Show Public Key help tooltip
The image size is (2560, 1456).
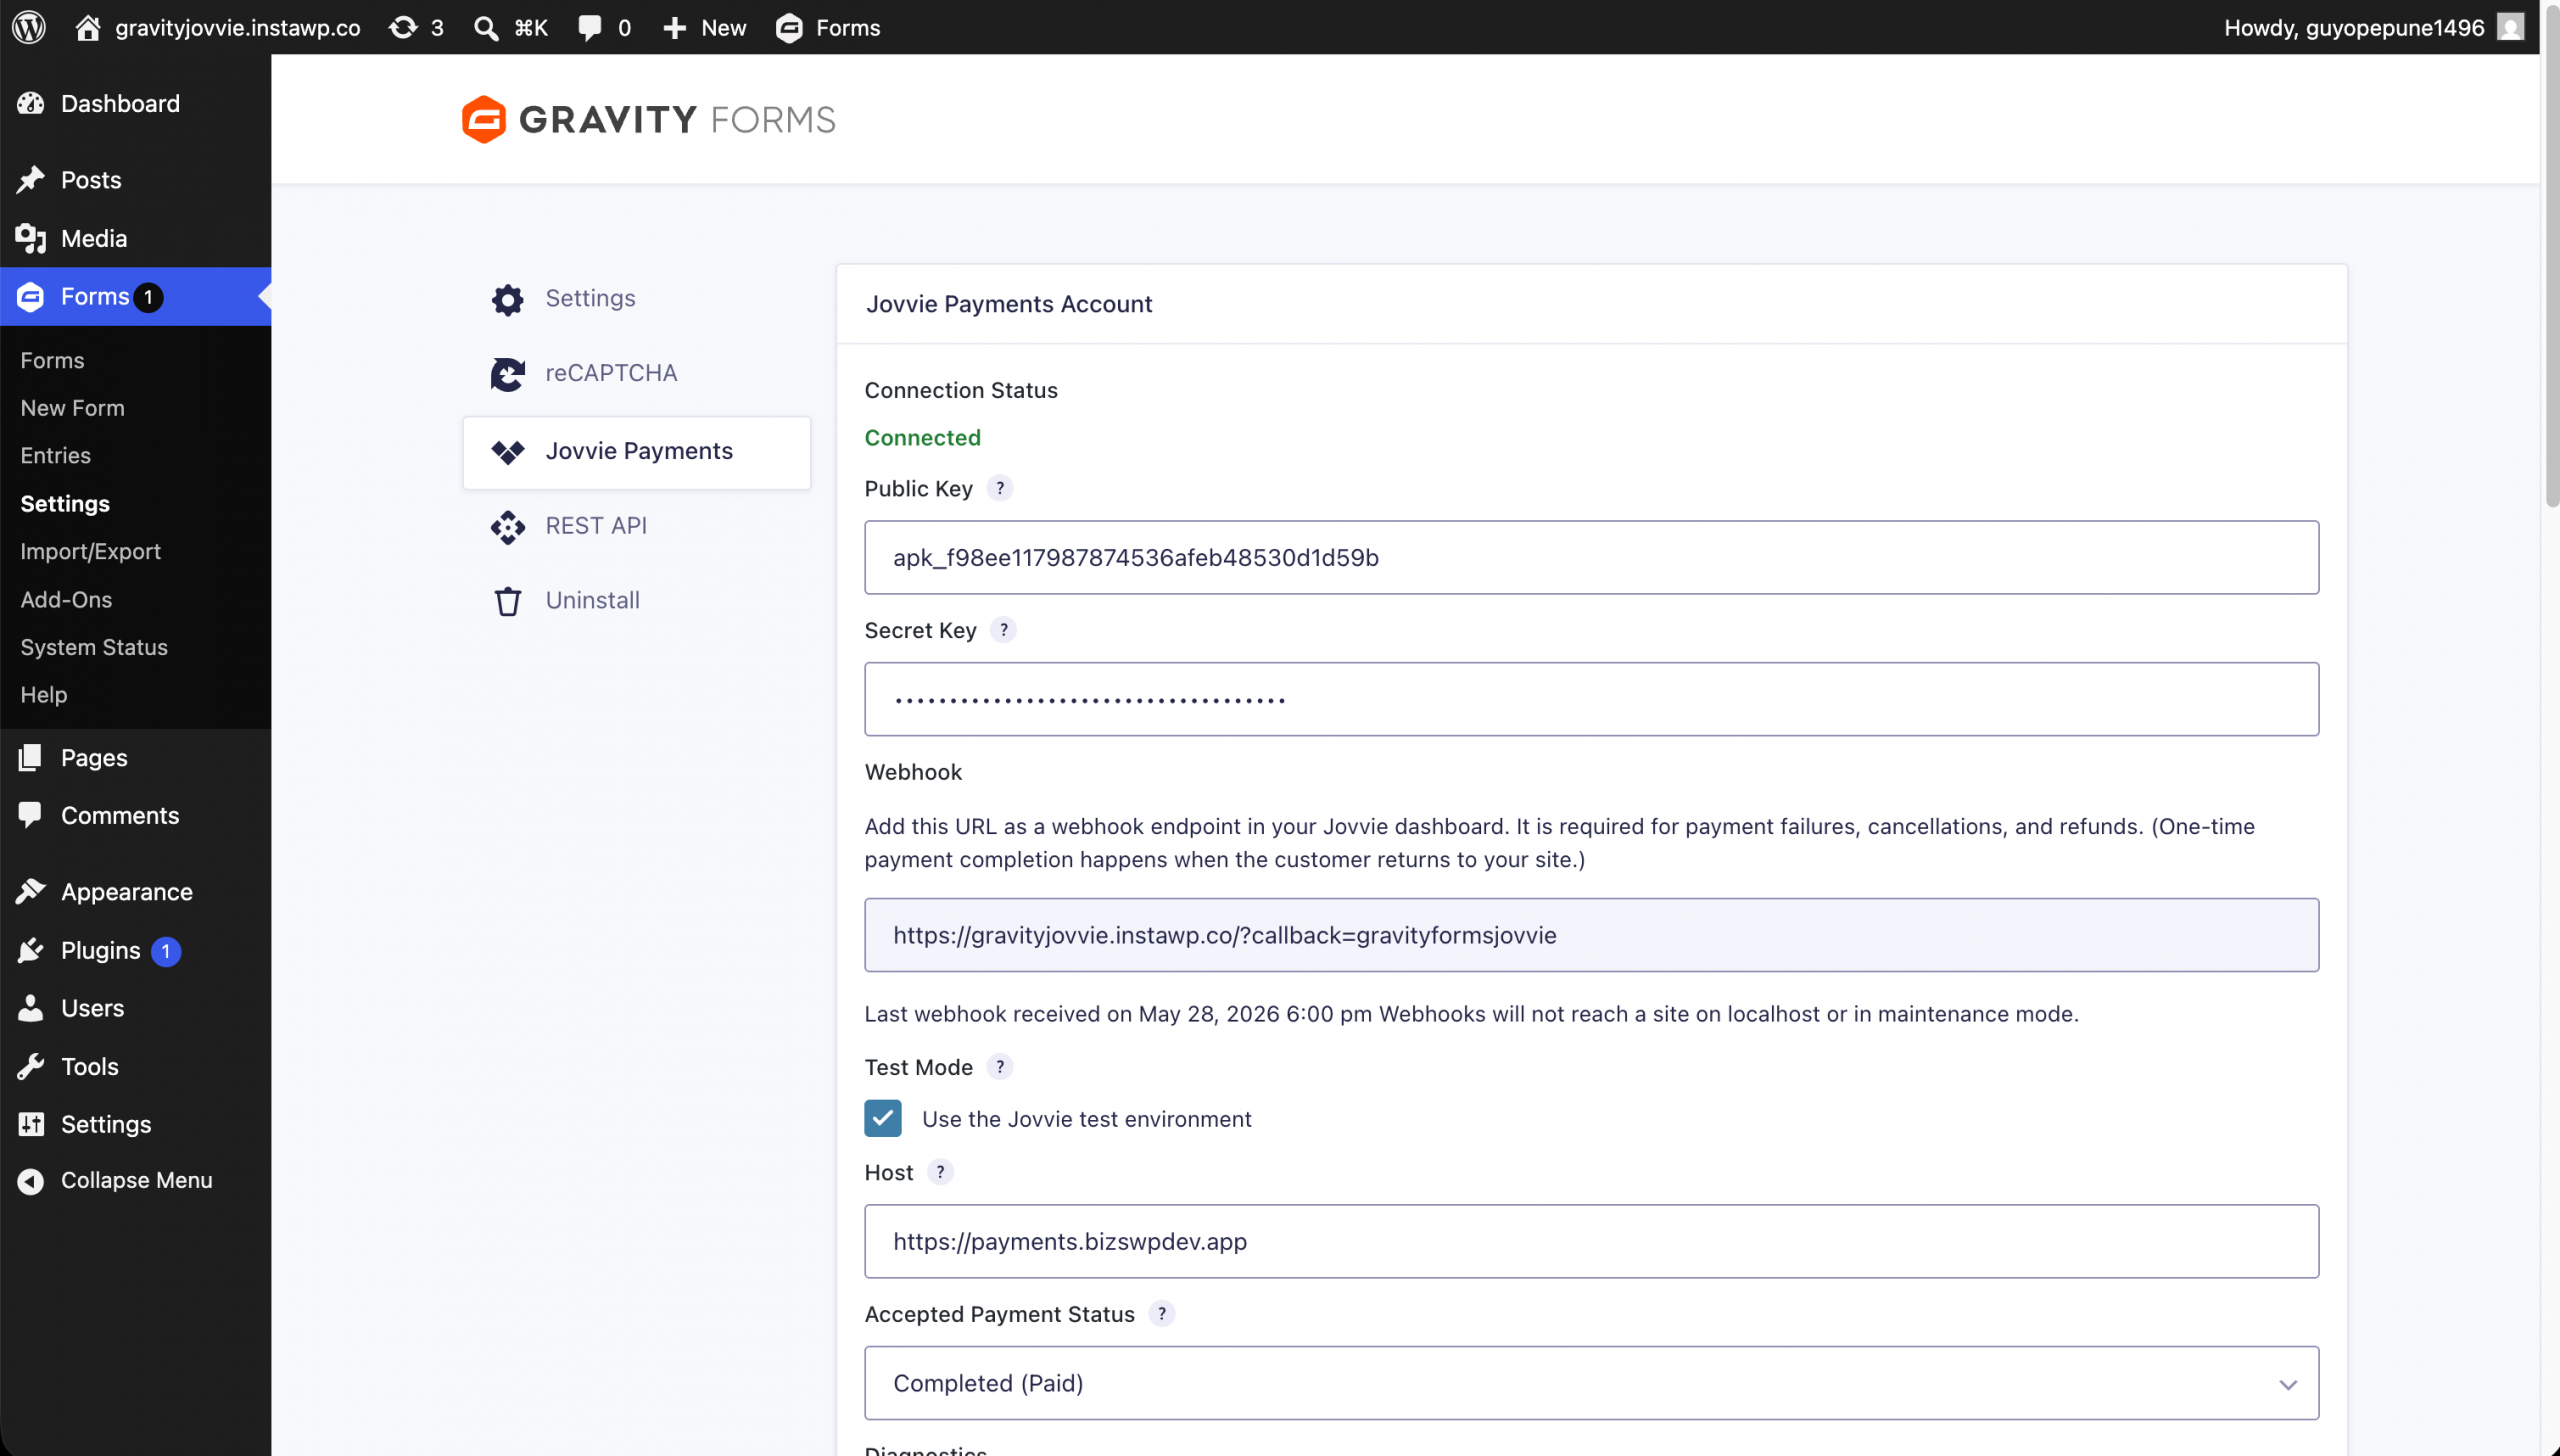click(1000, 488)
